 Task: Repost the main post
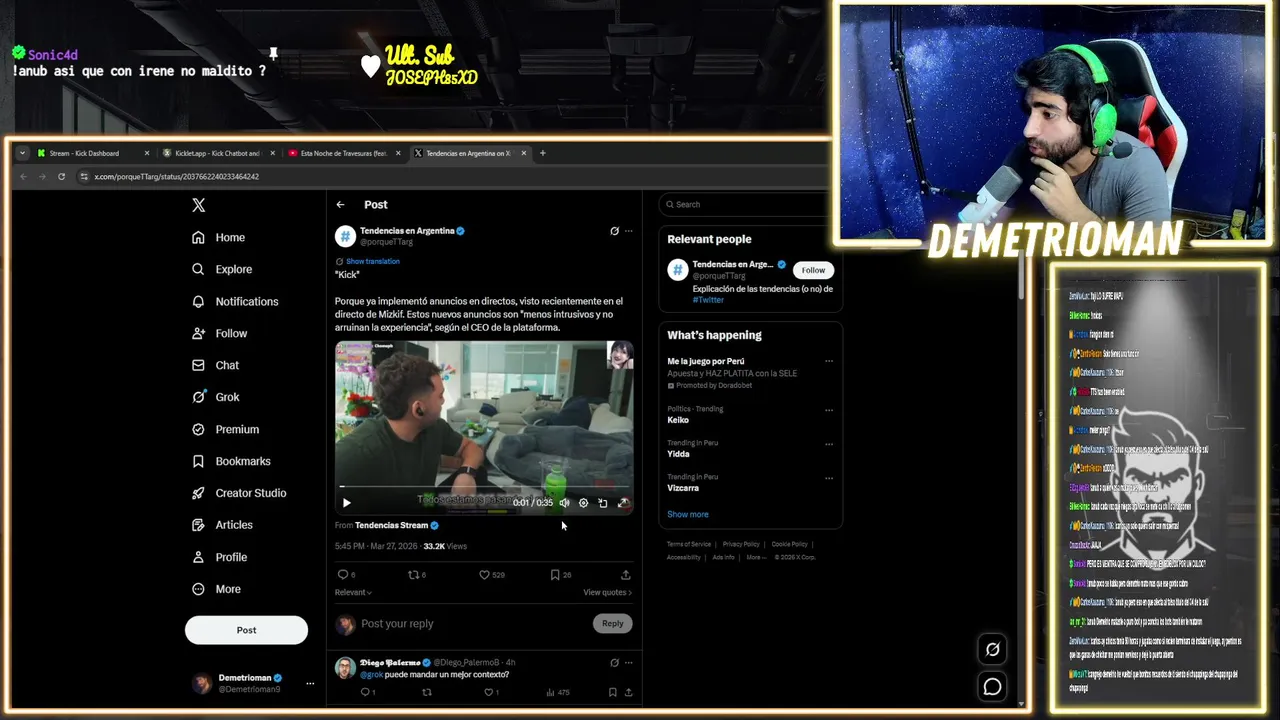click(x=417, y=575)
